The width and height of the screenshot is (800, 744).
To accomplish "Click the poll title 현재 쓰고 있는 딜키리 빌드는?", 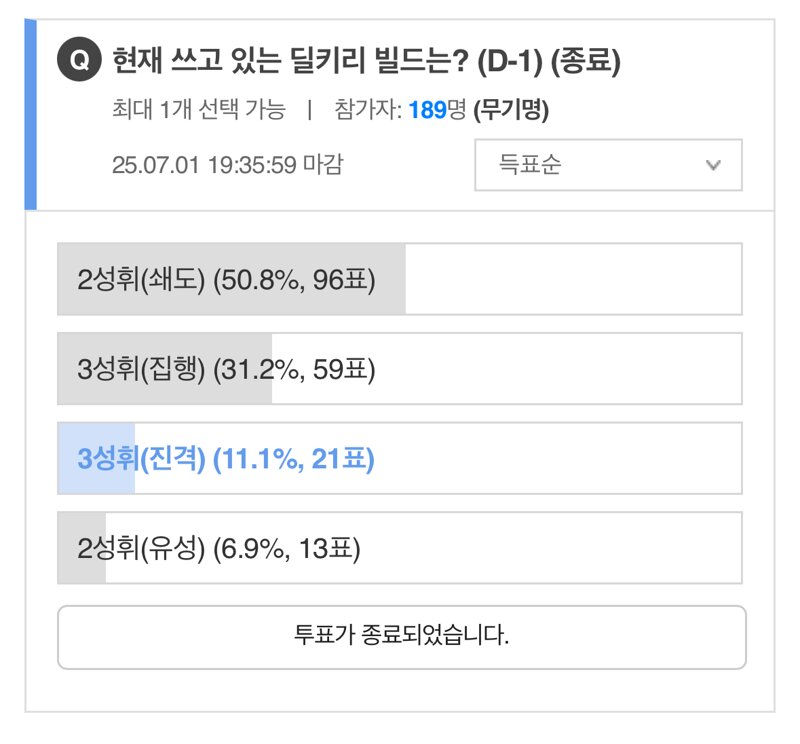I will click(x=290, y=60).
